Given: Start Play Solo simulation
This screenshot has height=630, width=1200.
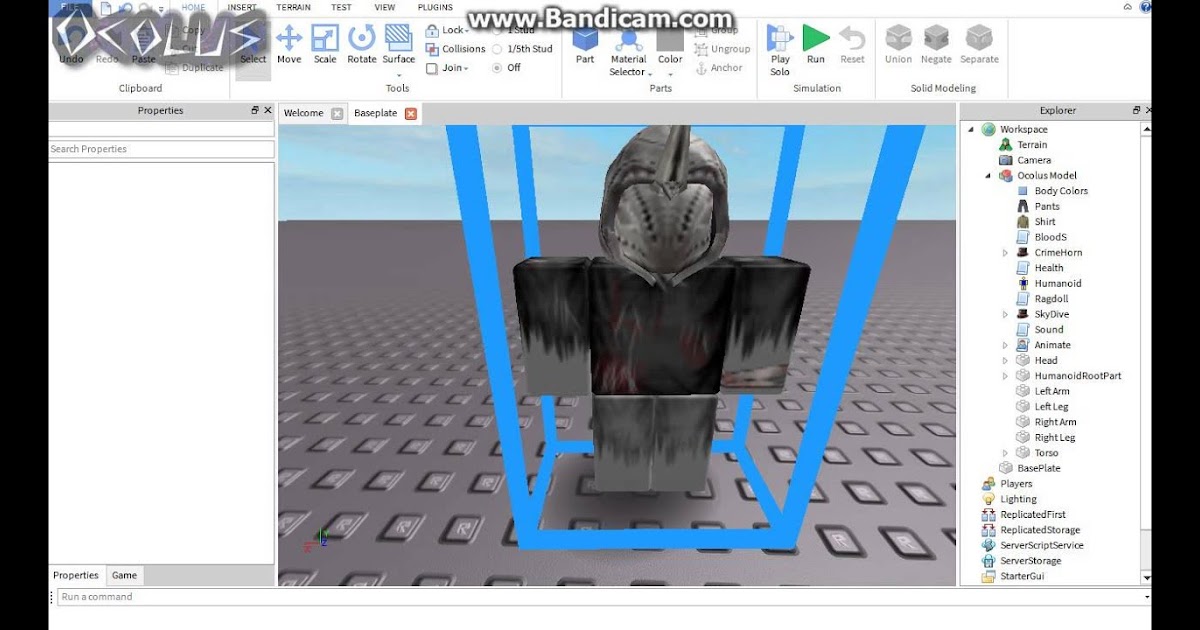Looking at the screenshot, I should tap(780, 50).
